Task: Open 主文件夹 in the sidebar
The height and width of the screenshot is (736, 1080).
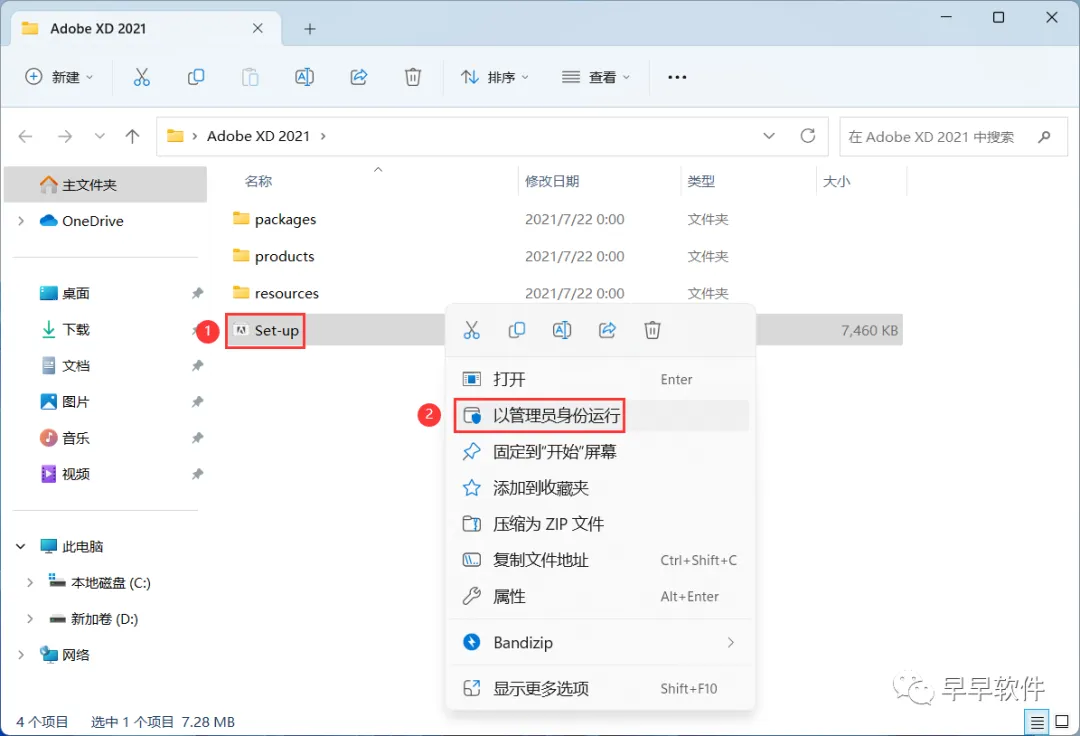Action: pos(105,185)
